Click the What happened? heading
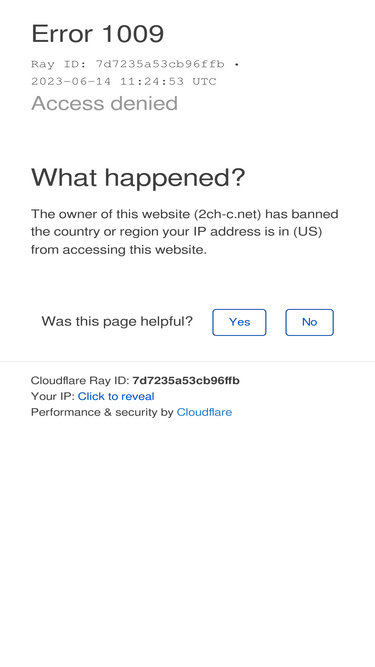This screenshot has height=667, width=375. [x=138, y=177]
